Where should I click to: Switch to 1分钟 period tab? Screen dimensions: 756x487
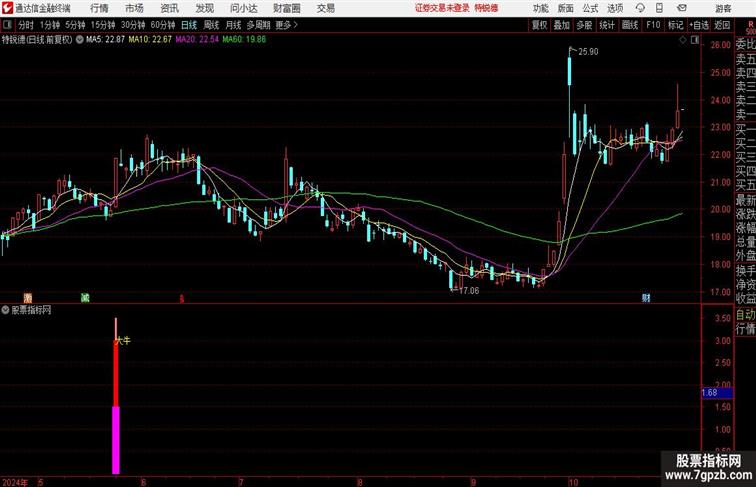pos(50,25)
